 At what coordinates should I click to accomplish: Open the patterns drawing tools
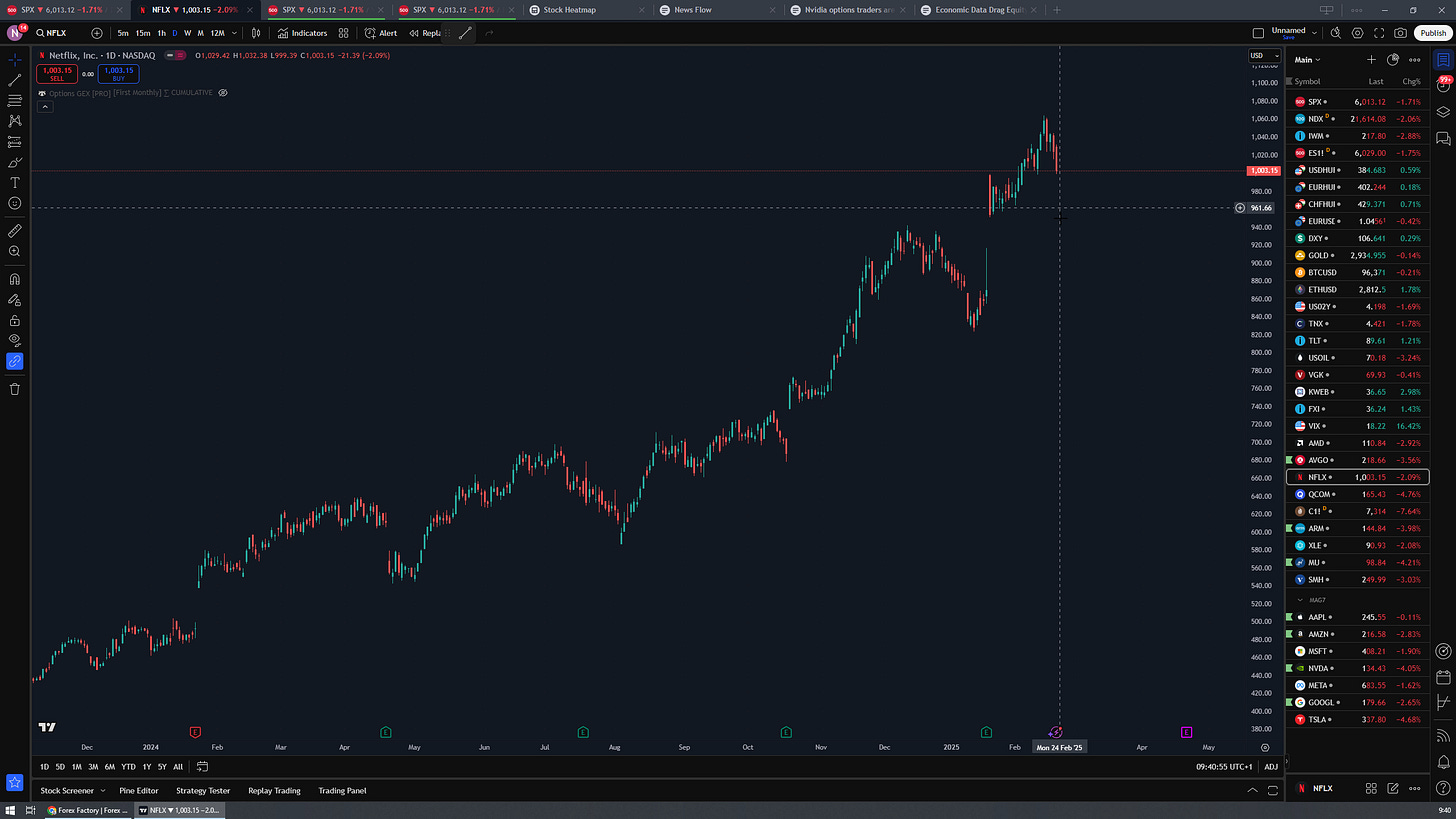click(x=15, y=121)
